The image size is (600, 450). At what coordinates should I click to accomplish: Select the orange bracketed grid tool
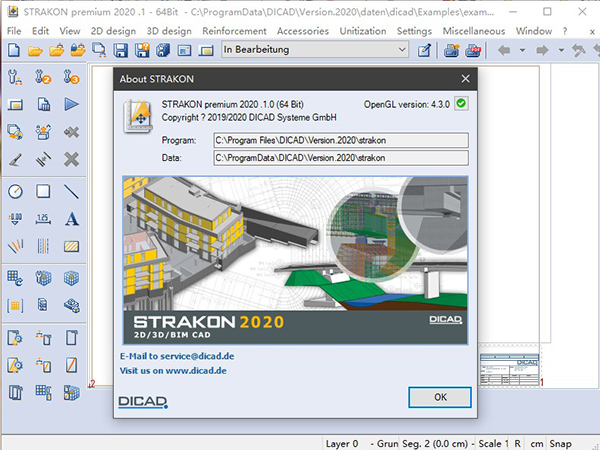[x=15, y=306]
